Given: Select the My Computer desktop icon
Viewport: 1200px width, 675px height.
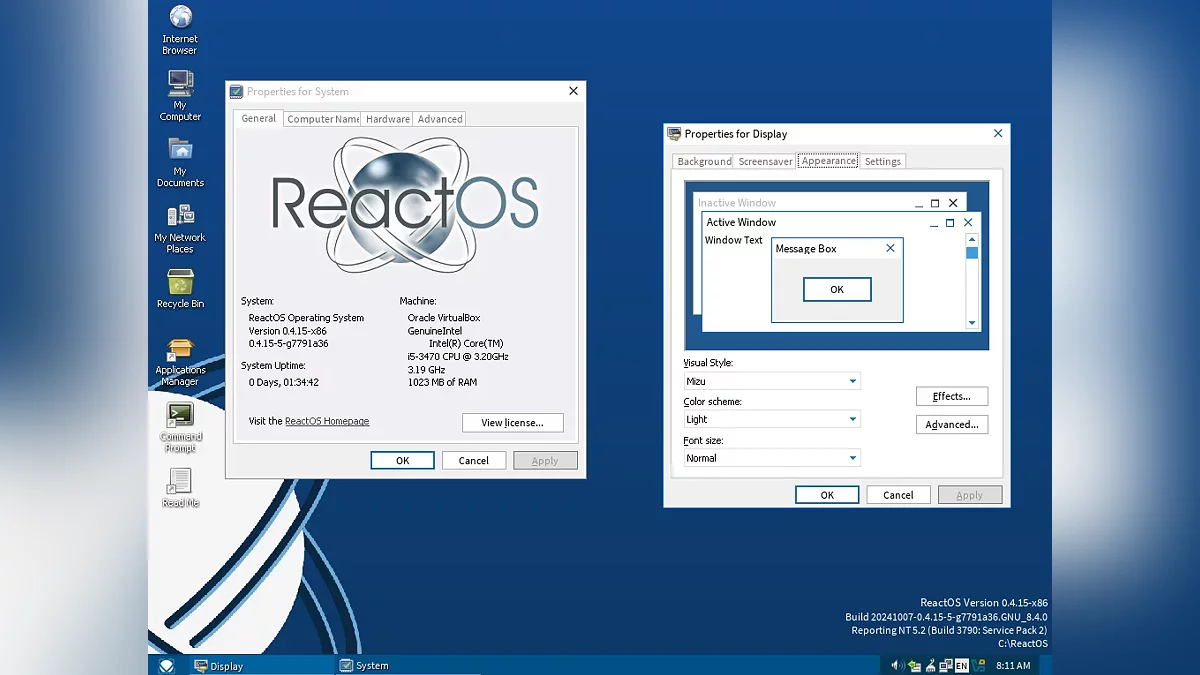Looking at the screenshot, I should [x=180, y=84].
